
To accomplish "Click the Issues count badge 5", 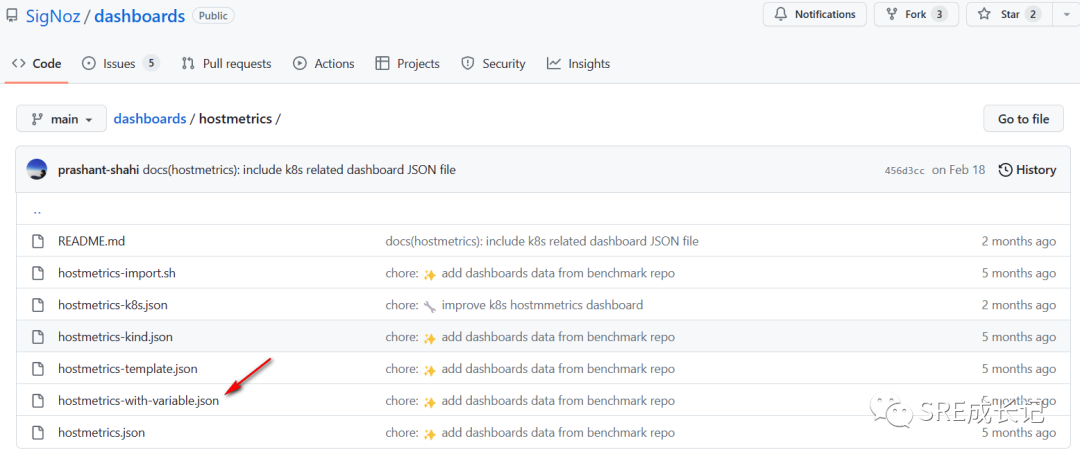I will point(151,63).
